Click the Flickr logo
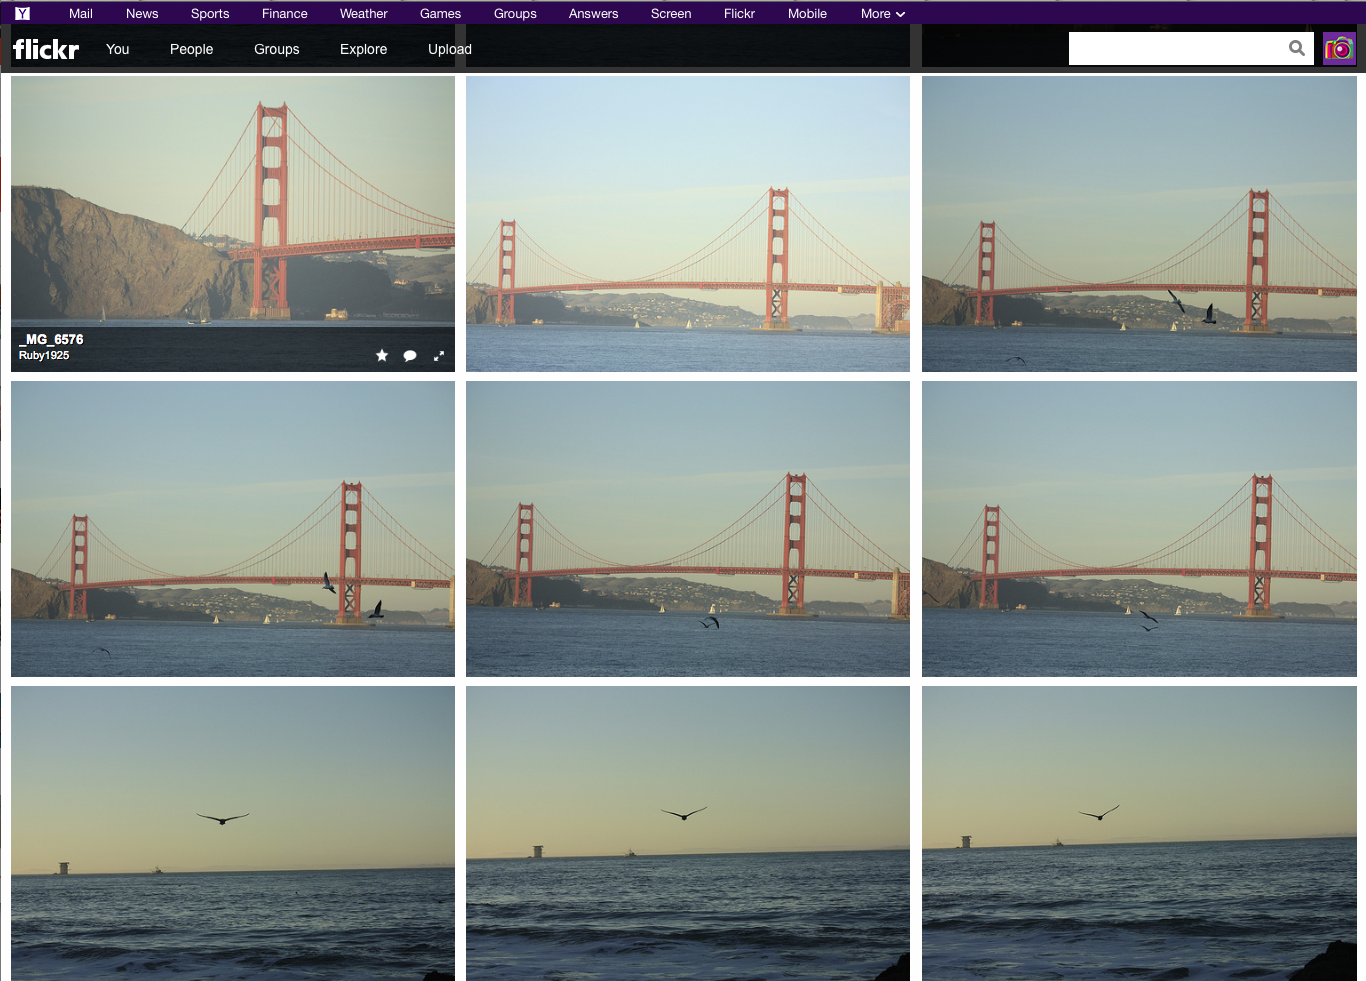 (46, 49)
